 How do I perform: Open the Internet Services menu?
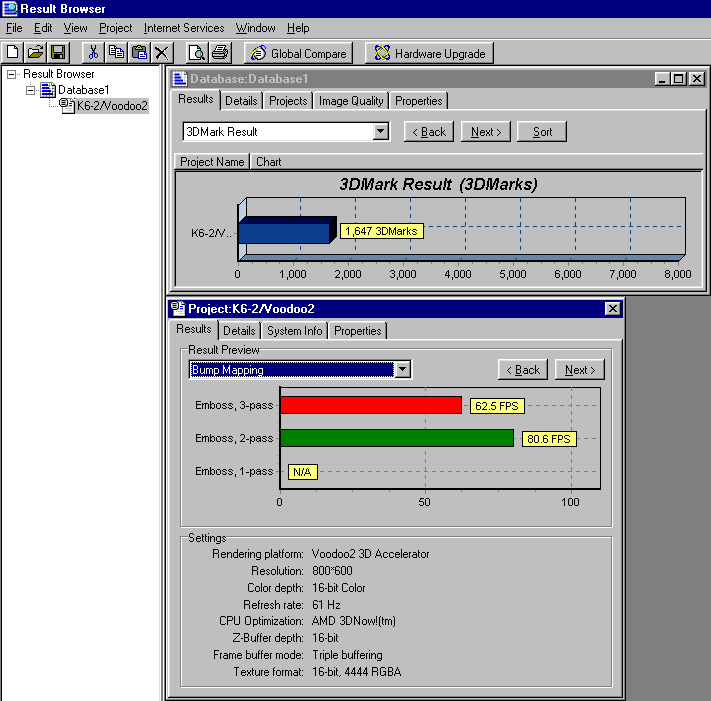(x=184, y=28)
